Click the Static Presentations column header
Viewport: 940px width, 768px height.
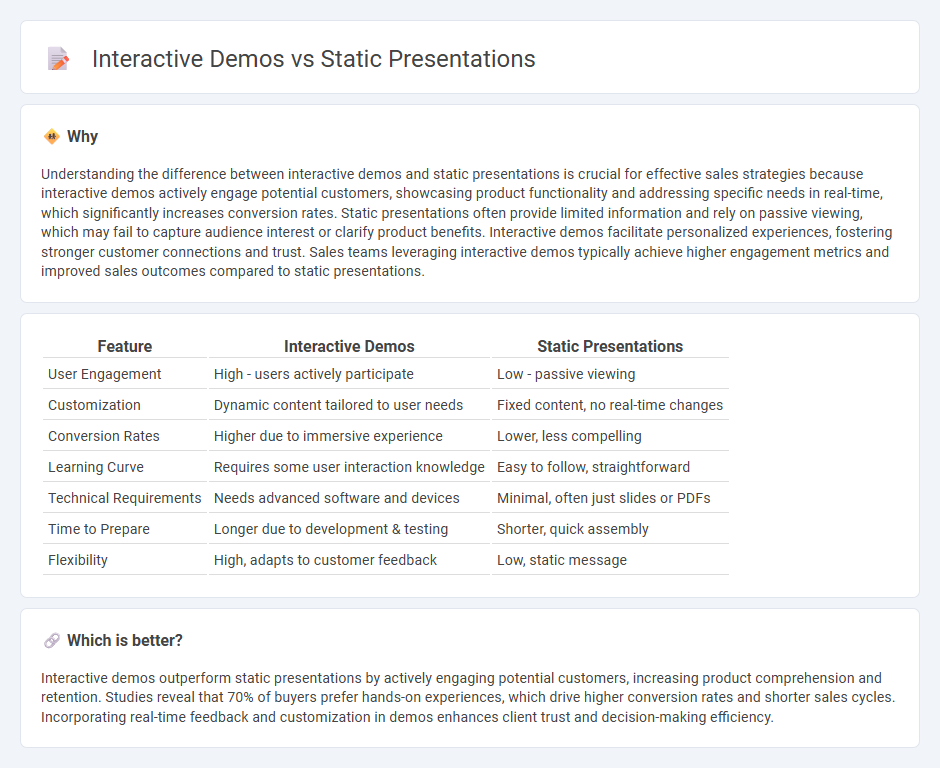point(610,347)
